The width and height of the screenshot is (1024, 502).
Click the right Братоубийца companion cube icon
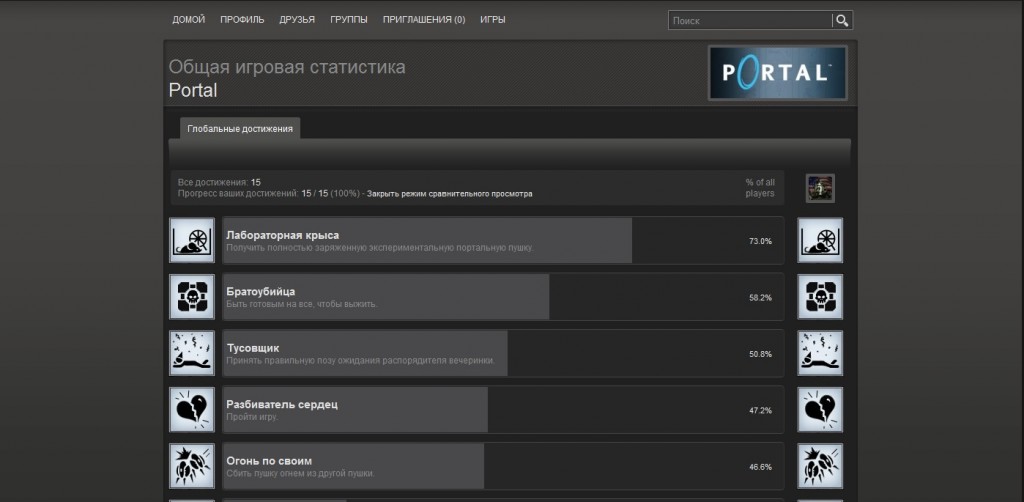coord(820,297)
